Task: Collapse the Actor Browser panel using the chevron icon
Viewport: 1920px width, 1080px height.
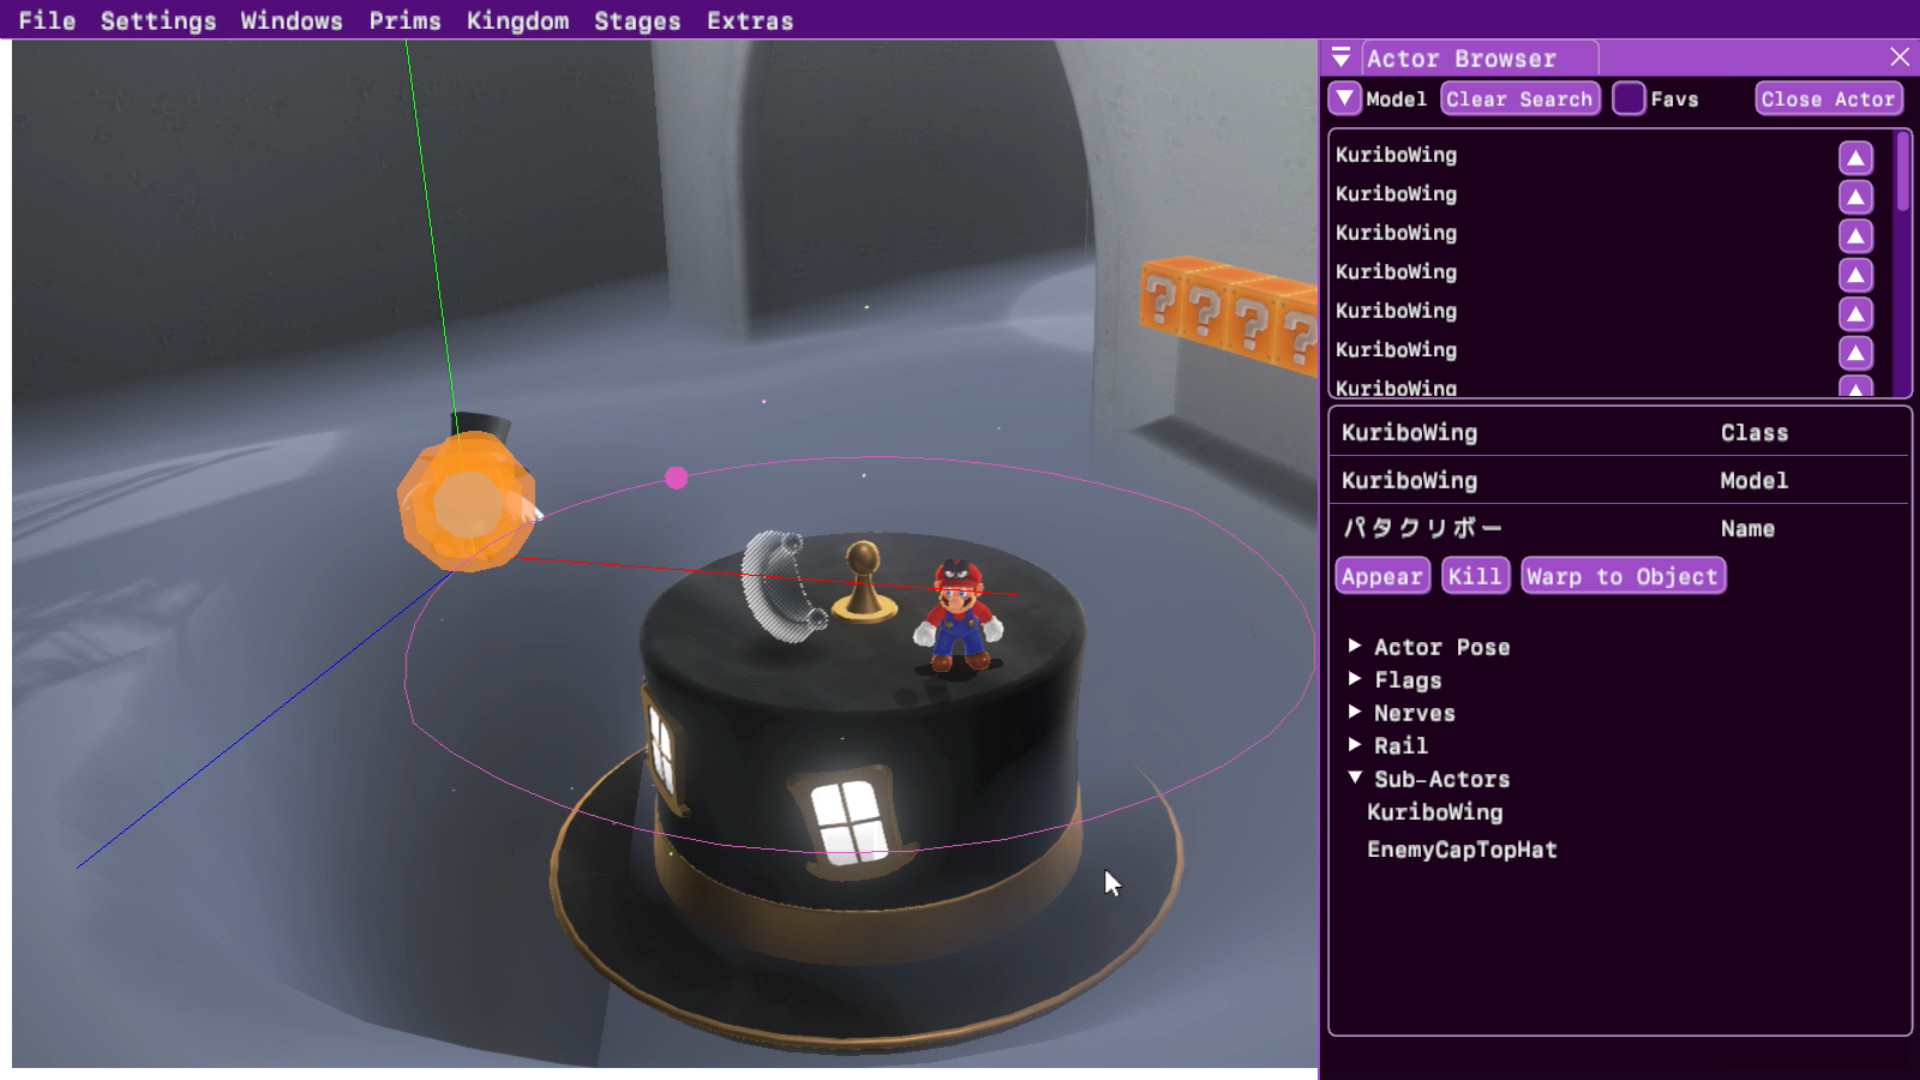Action: 1340,58
